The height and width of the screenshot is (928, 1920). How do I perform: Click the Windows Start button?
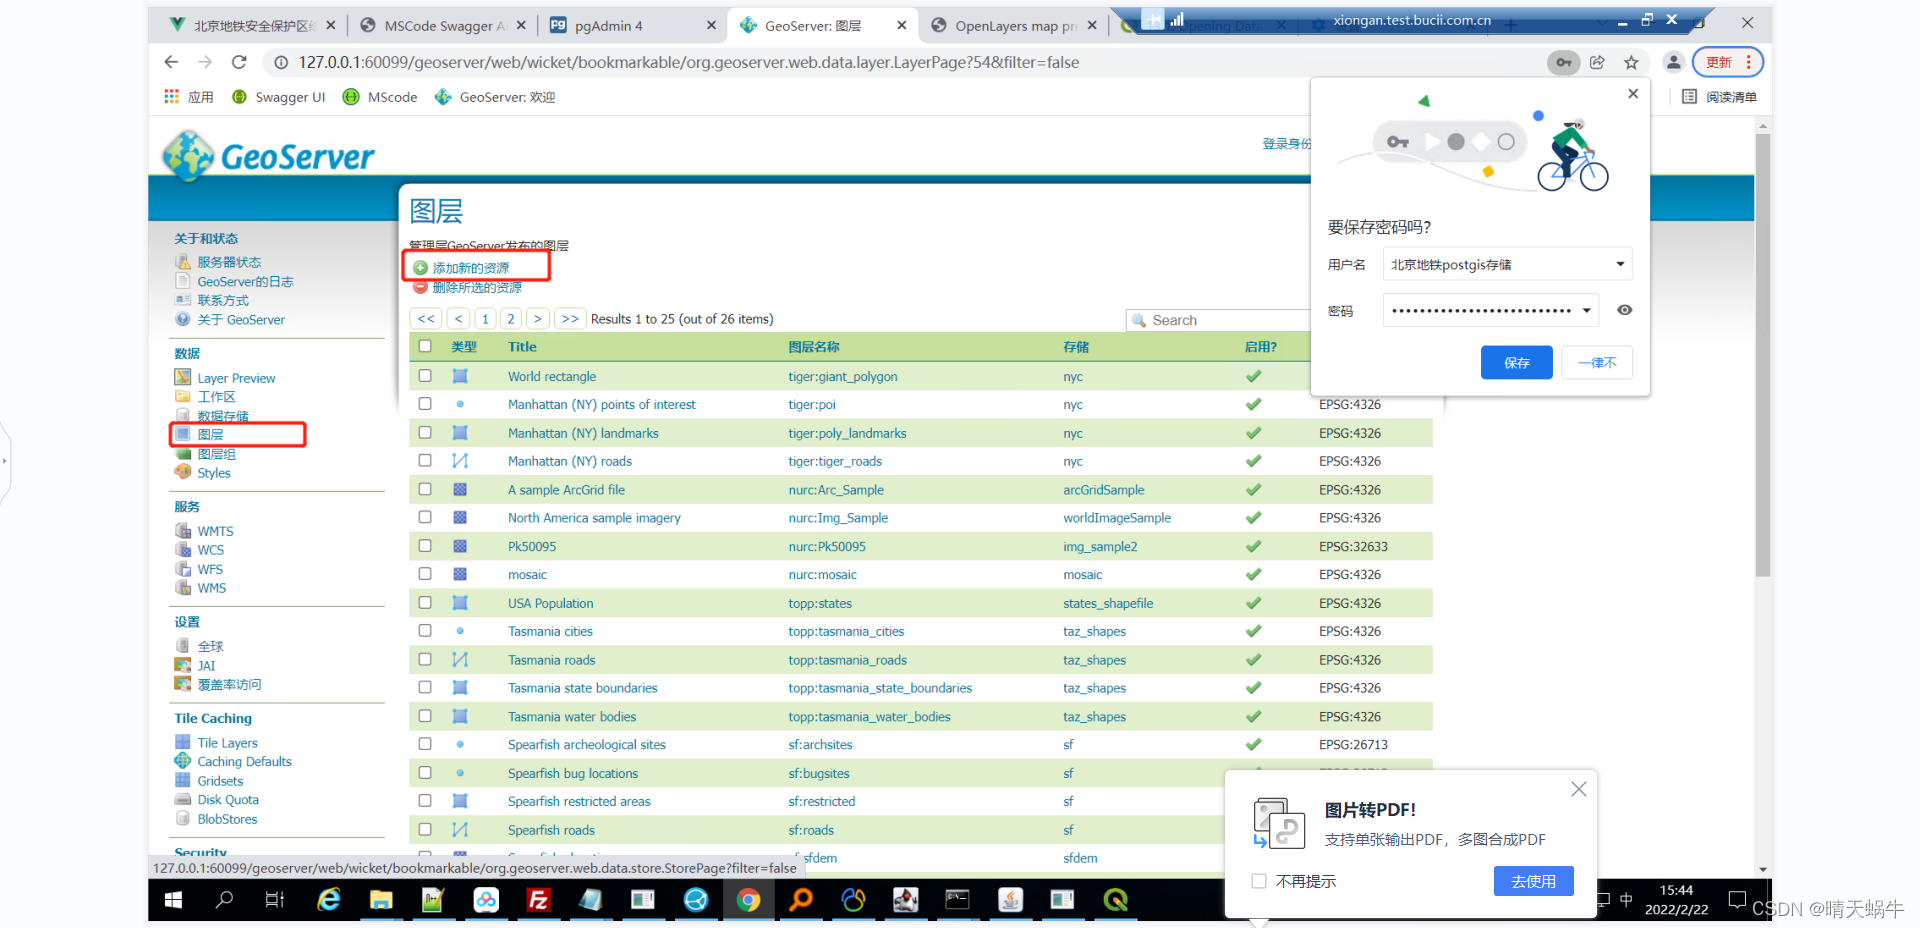pos(173,900)
